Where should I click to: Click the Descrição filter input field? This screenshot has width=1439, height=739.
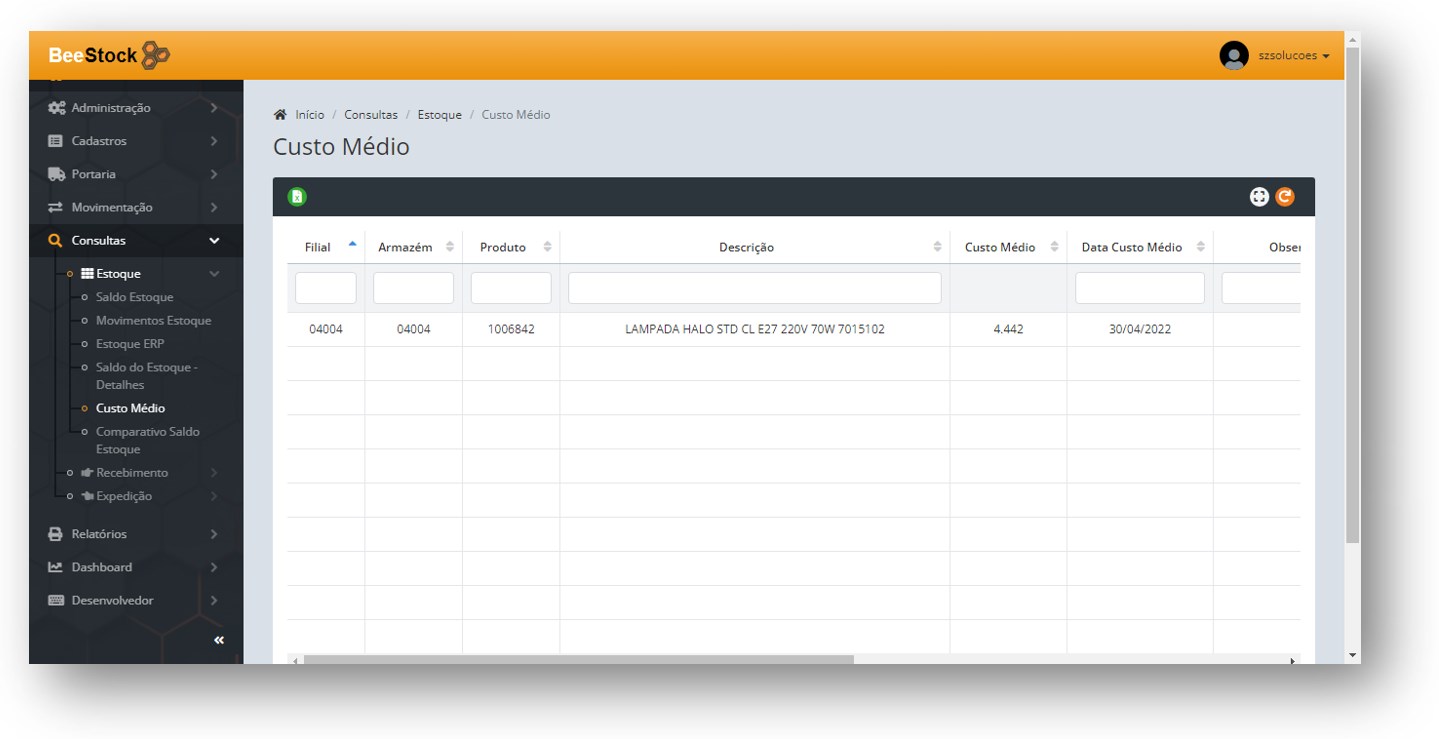[x=754, y=288]
